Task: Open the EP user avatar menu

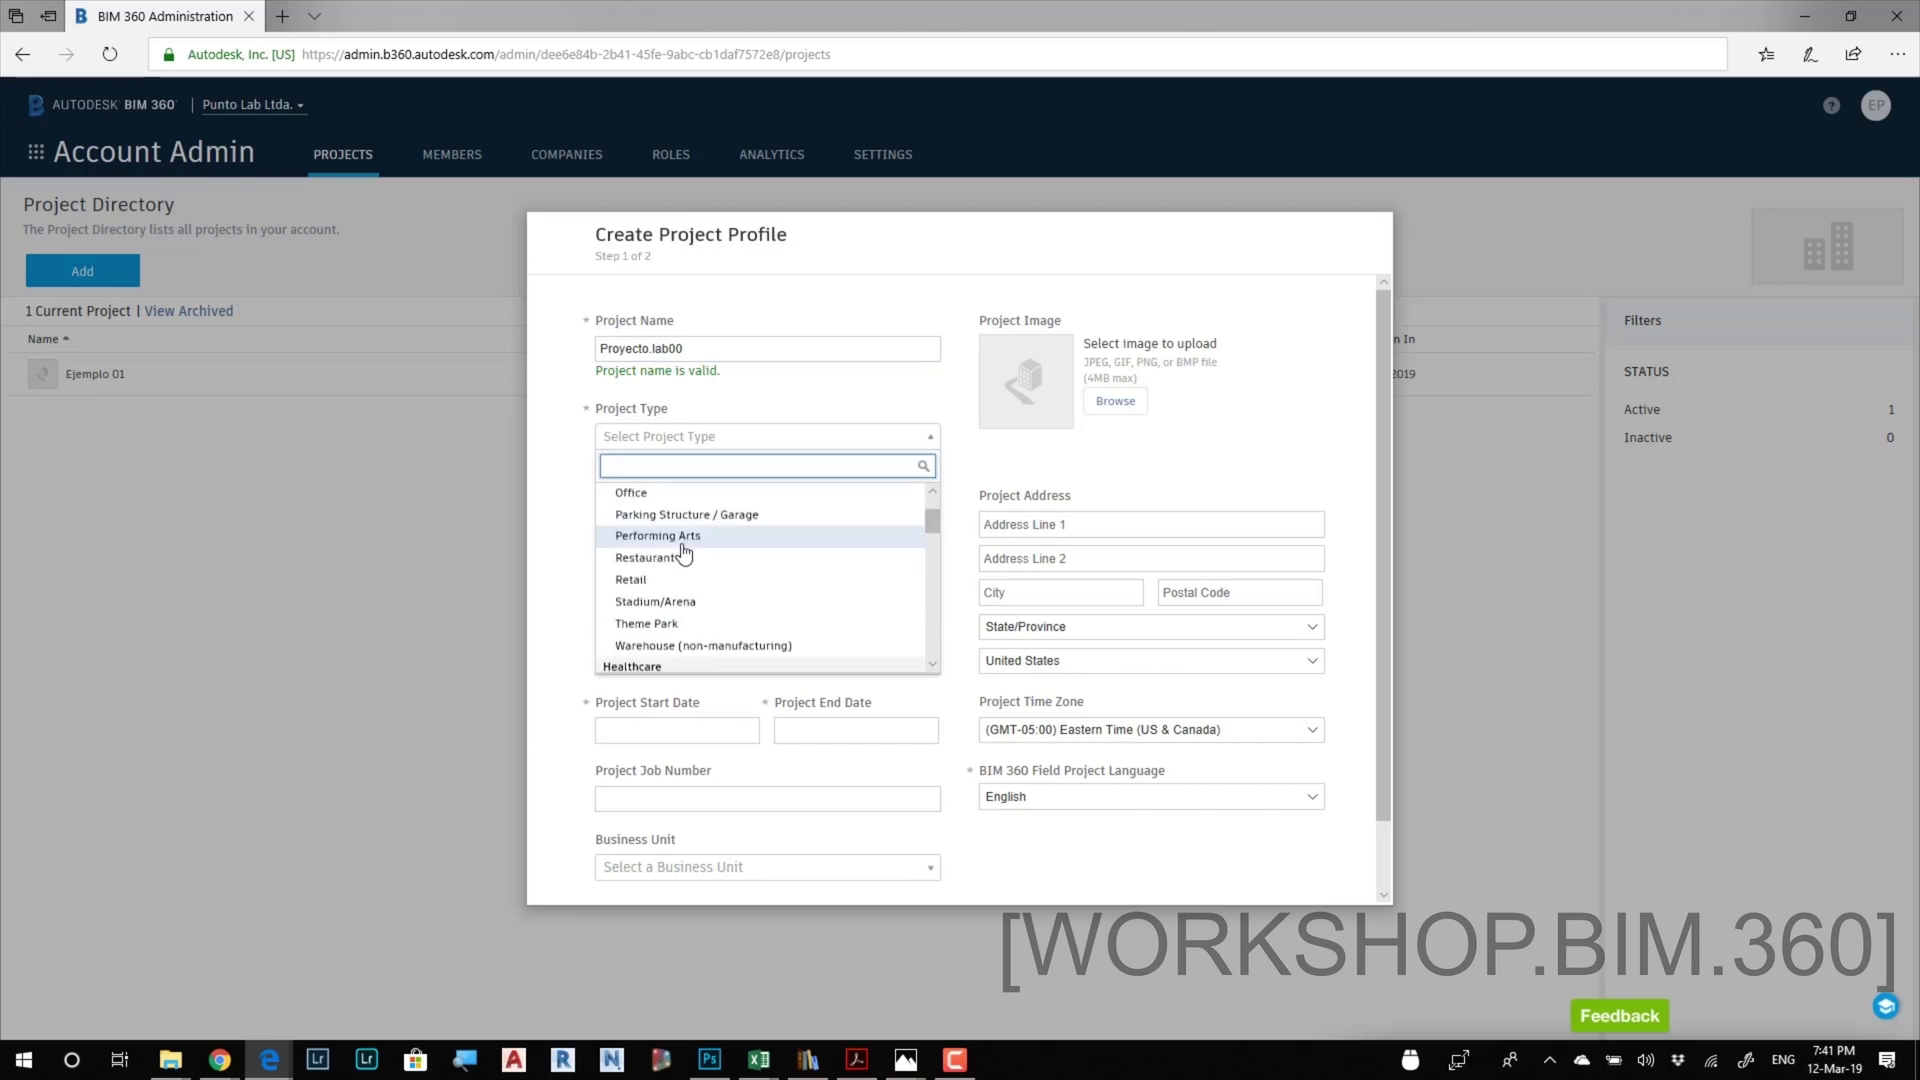Action: point(1876,105)
